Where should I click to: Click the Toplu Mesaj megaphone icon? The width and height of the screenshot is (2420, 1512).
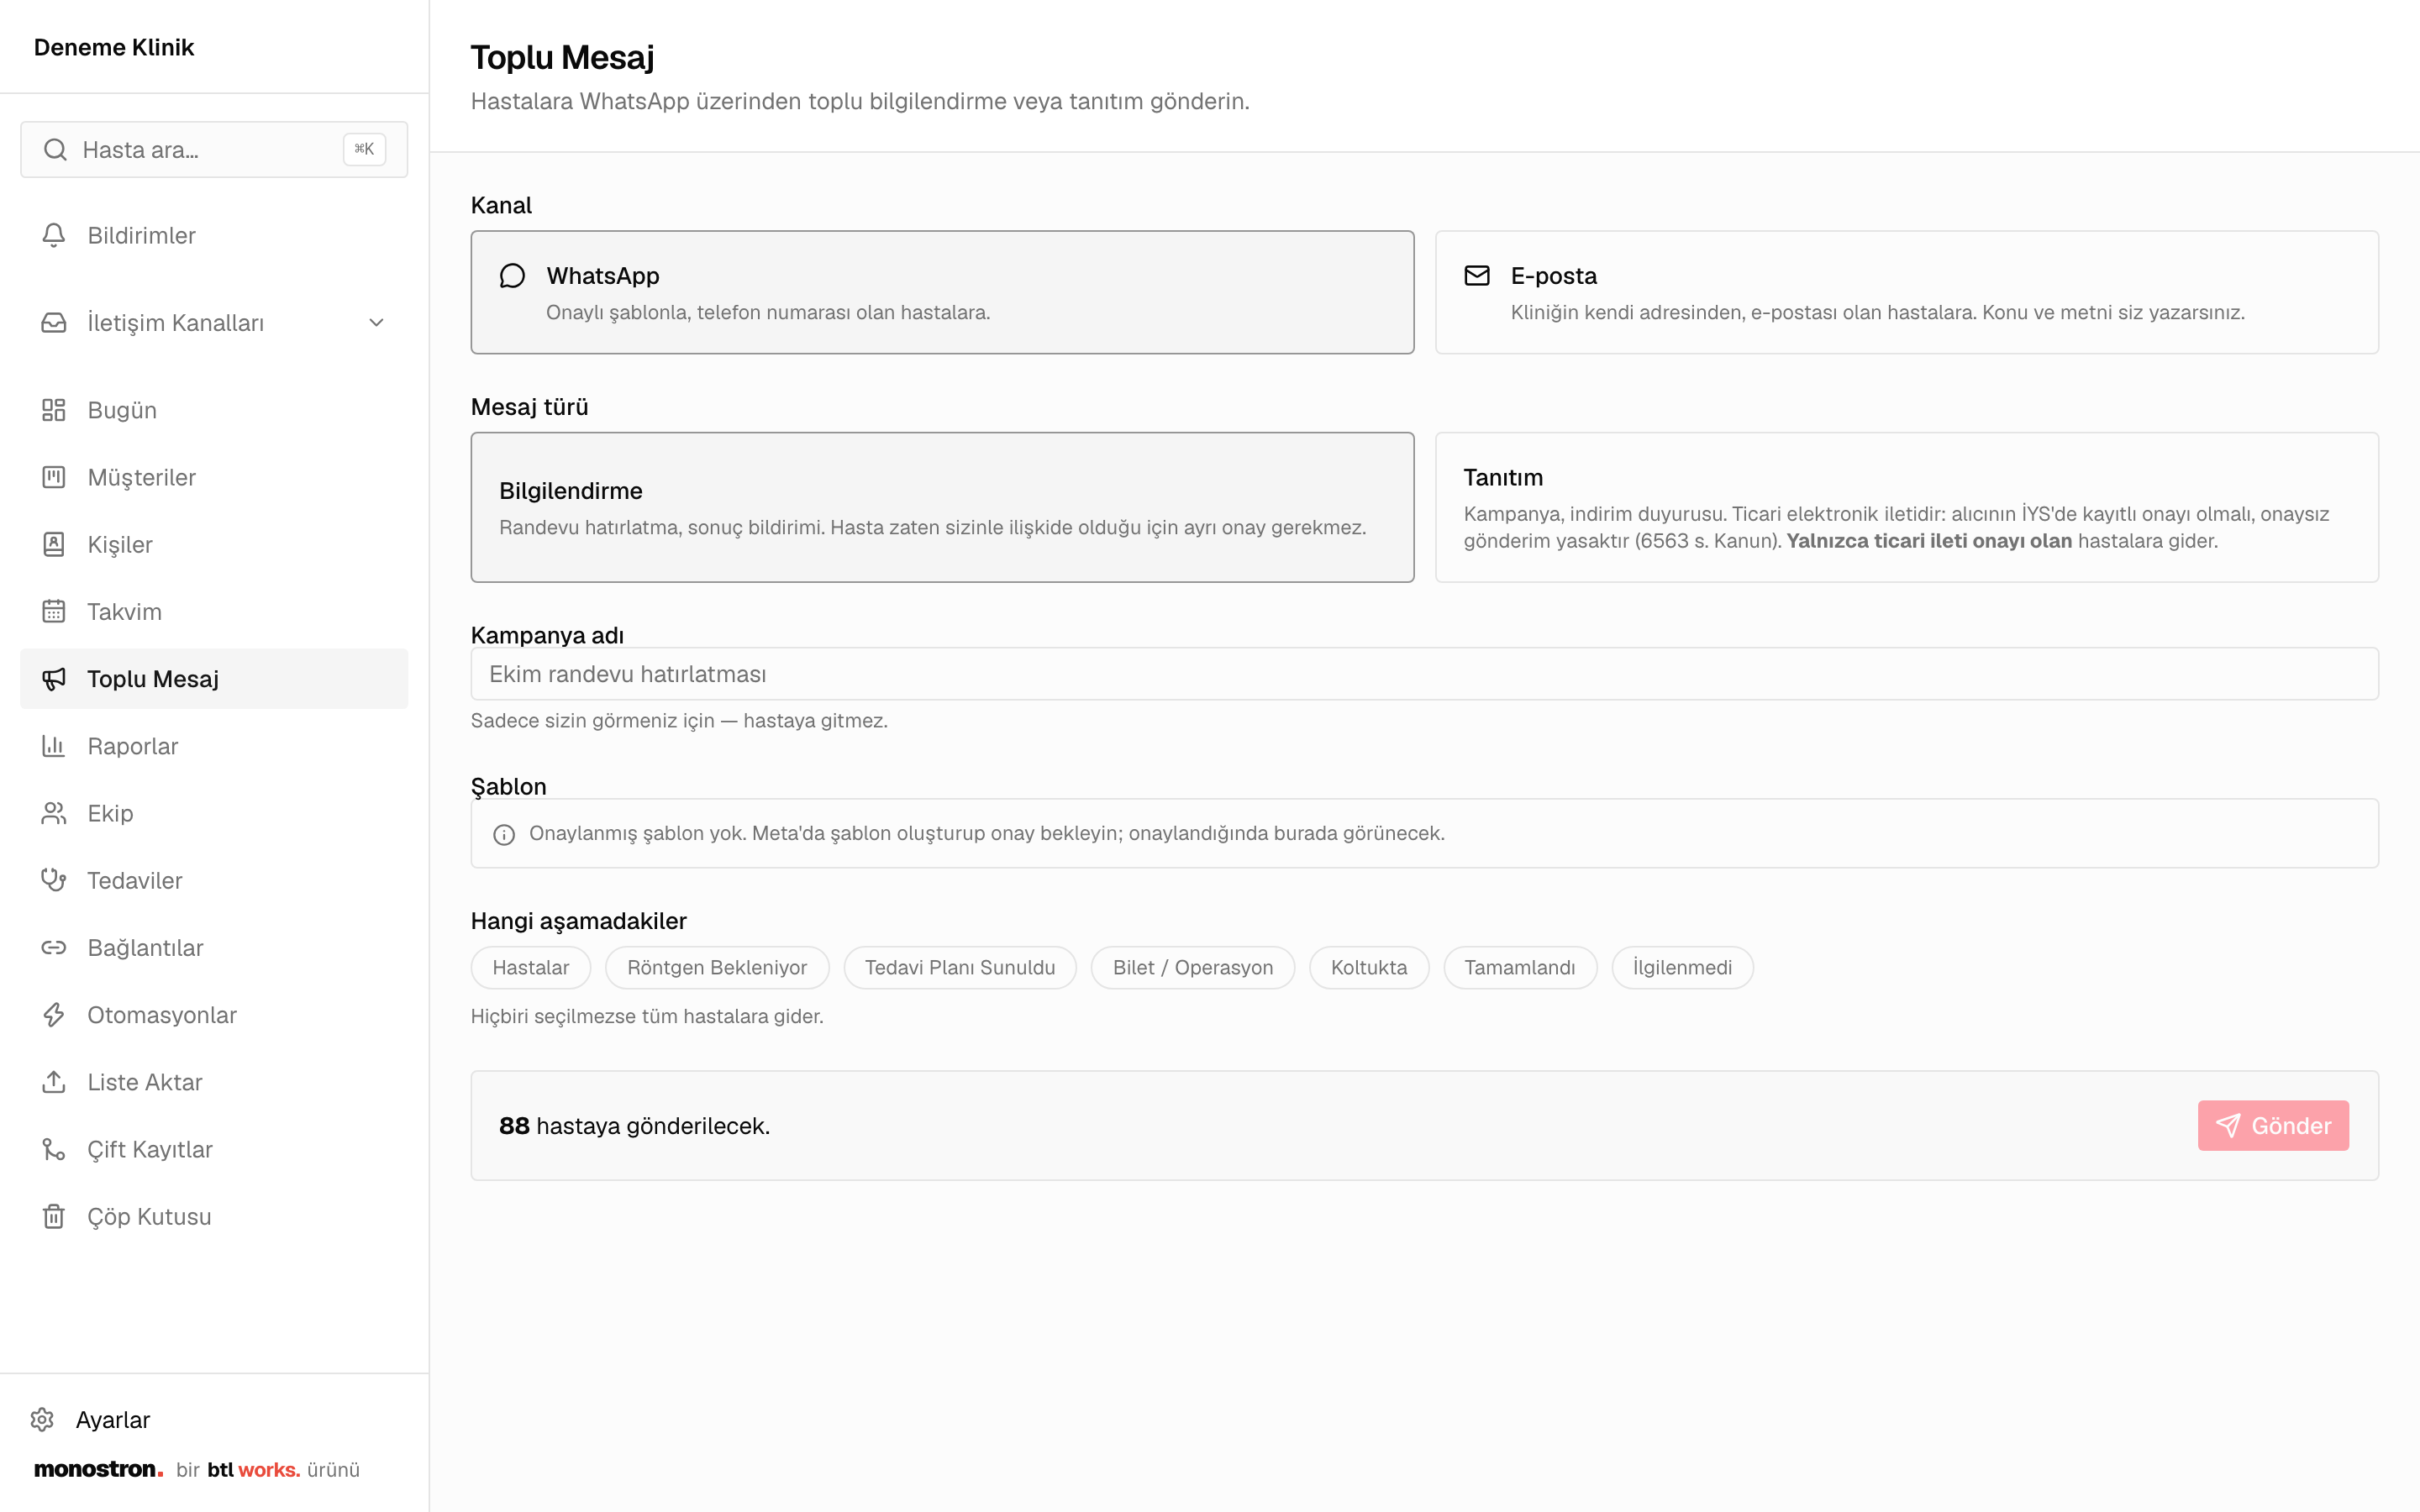(54, 679)
